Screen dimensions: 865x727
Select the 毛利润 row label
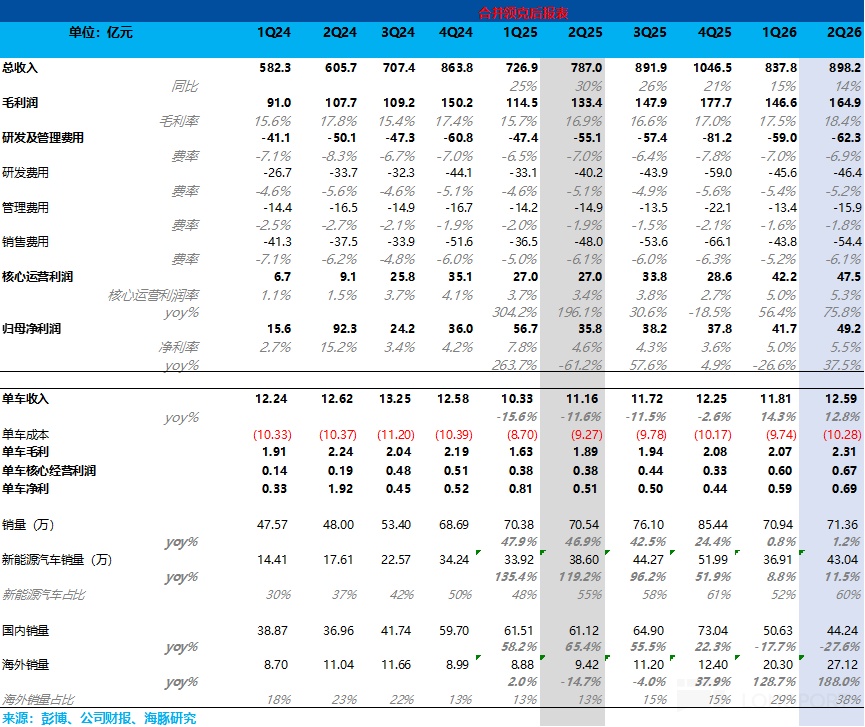pos(20,103)
